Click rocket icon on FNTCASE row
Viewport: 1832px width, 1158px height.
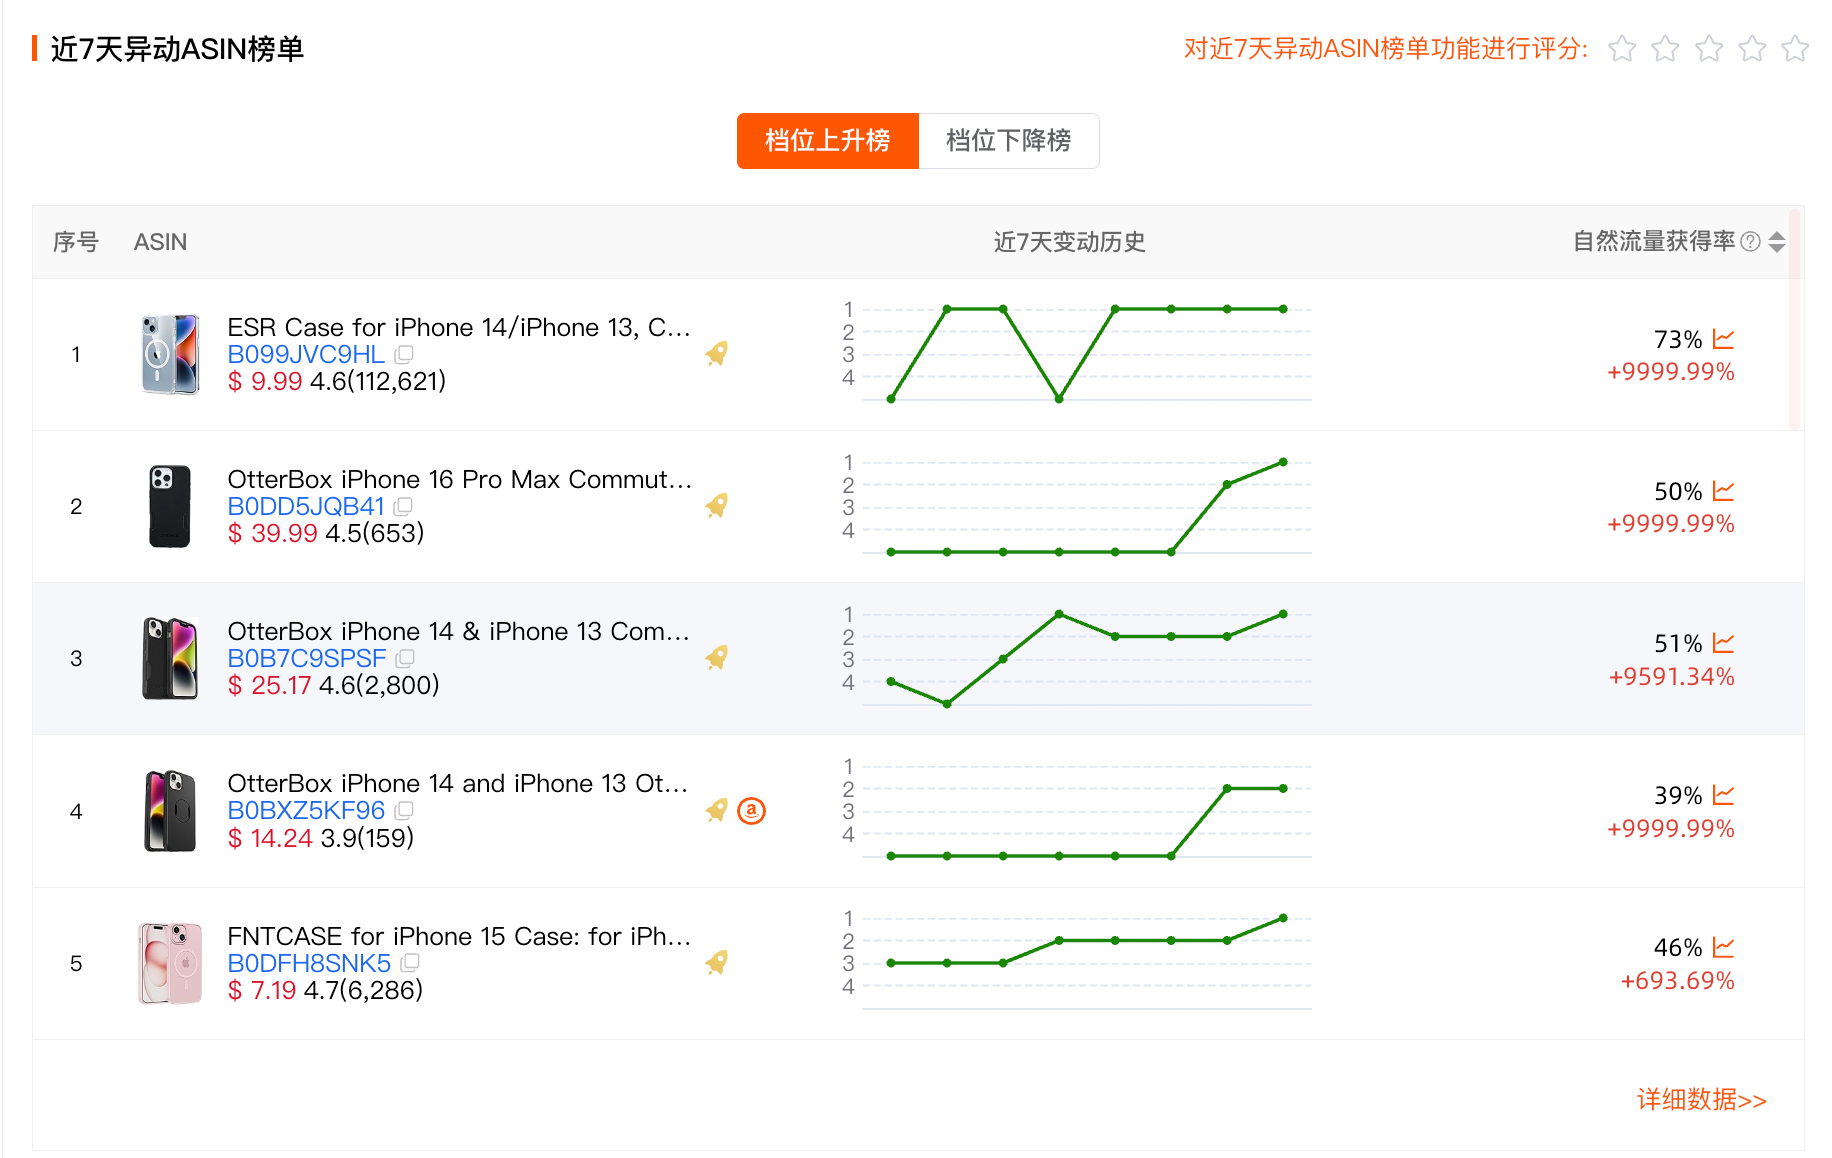[716, 962]
